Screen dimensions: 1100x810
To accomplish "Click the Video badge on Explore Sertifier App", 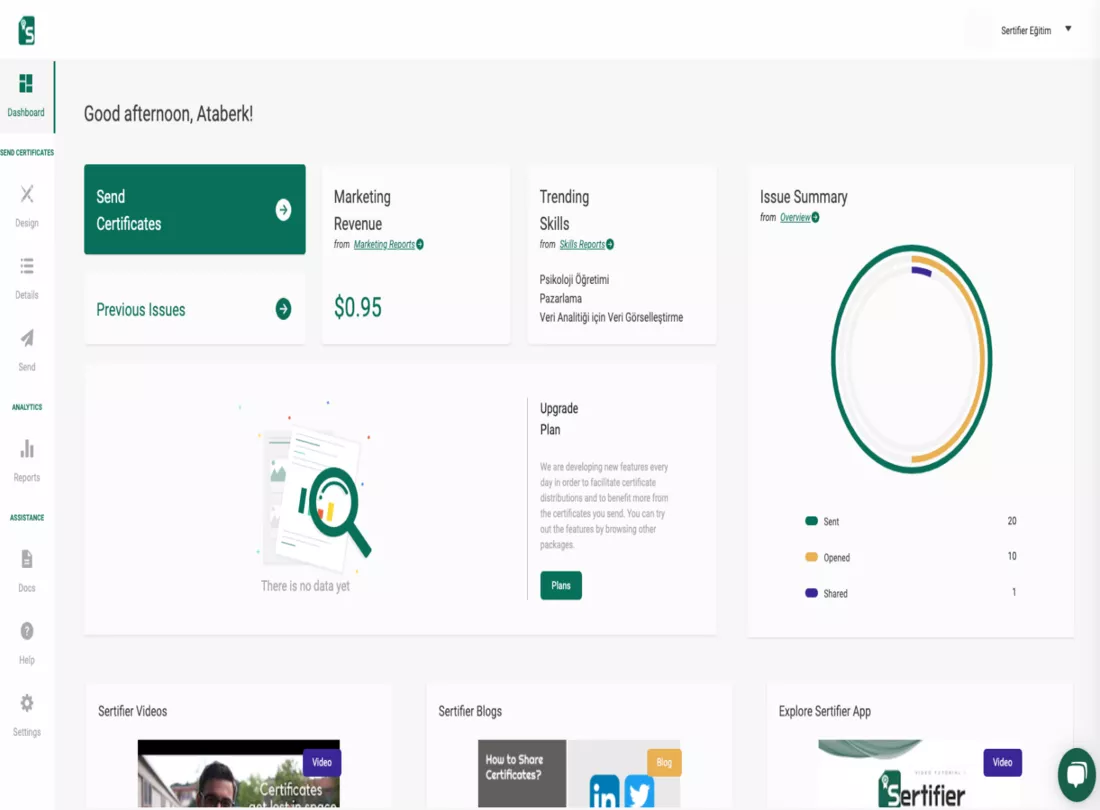I will pos(1002,762).
